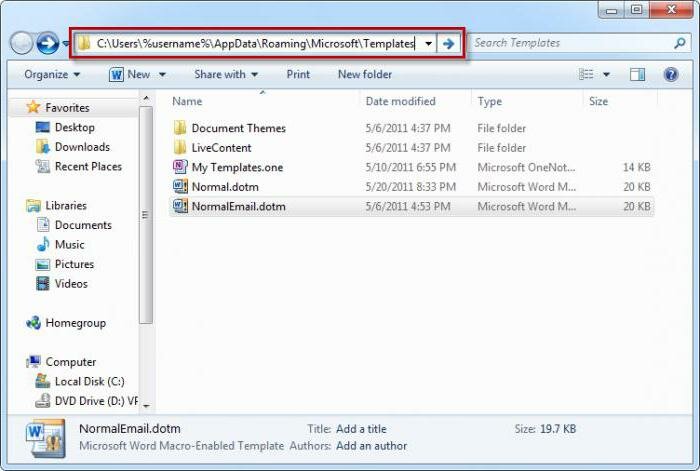Click the Go To arrow button
This screenshot has height=471, width=700.
pyautogui.click(x=448, y=44)
